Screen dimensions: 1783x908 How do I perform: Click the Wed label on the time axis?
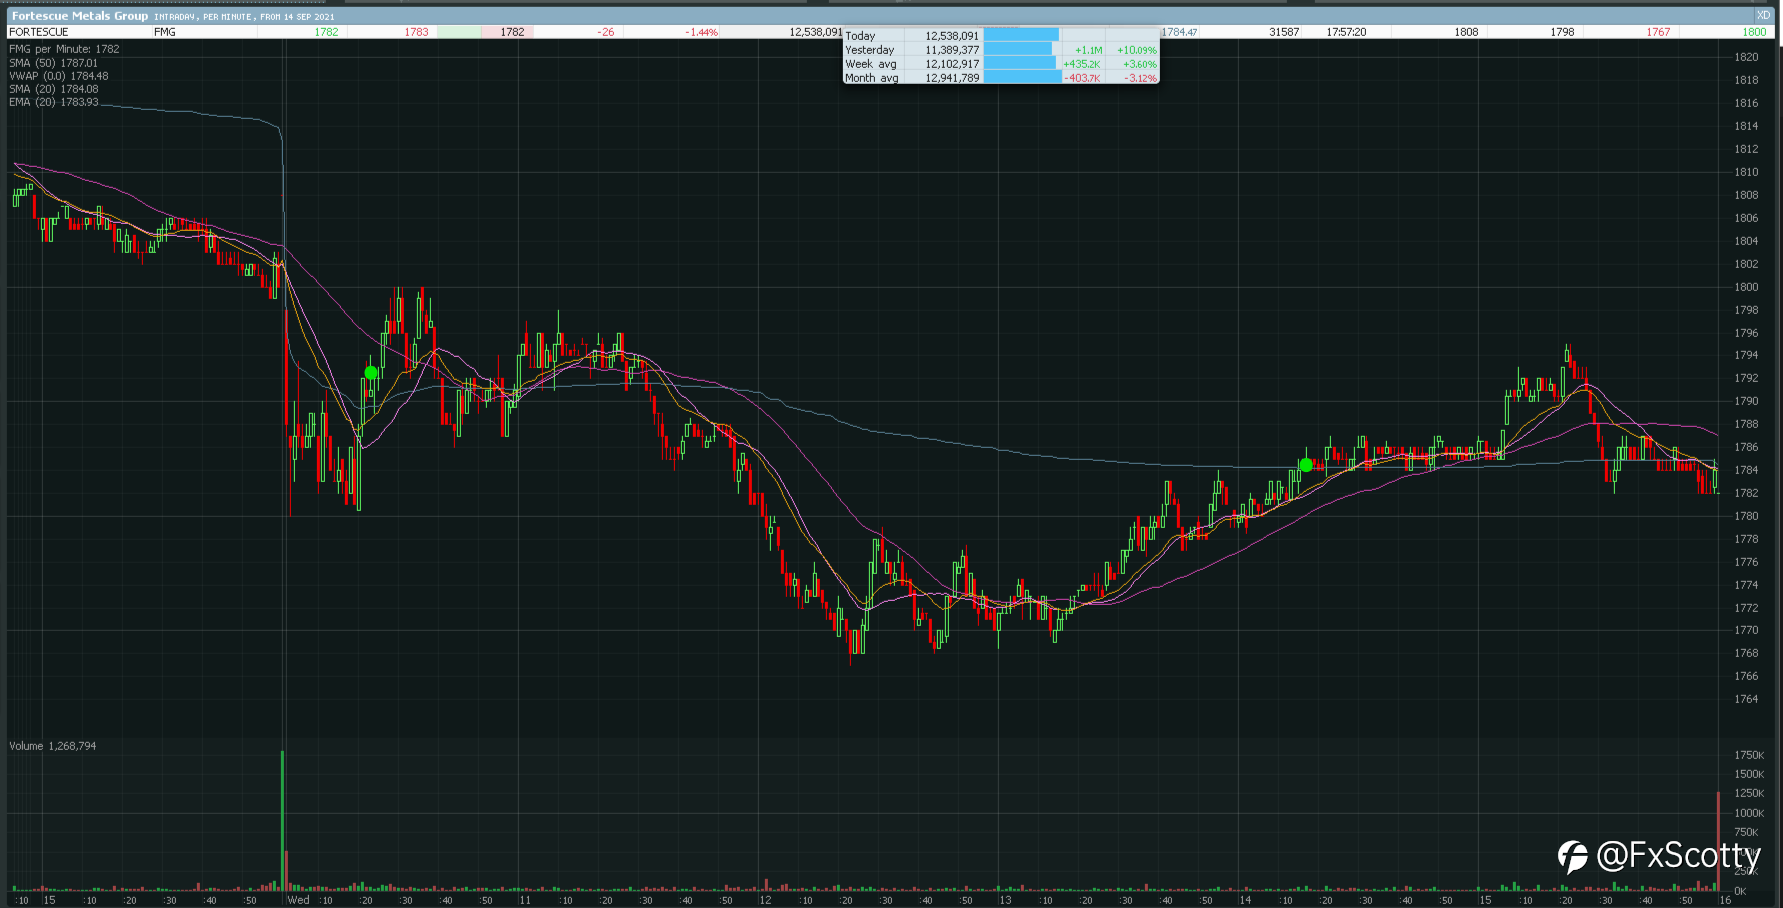[x=298, y=900]
